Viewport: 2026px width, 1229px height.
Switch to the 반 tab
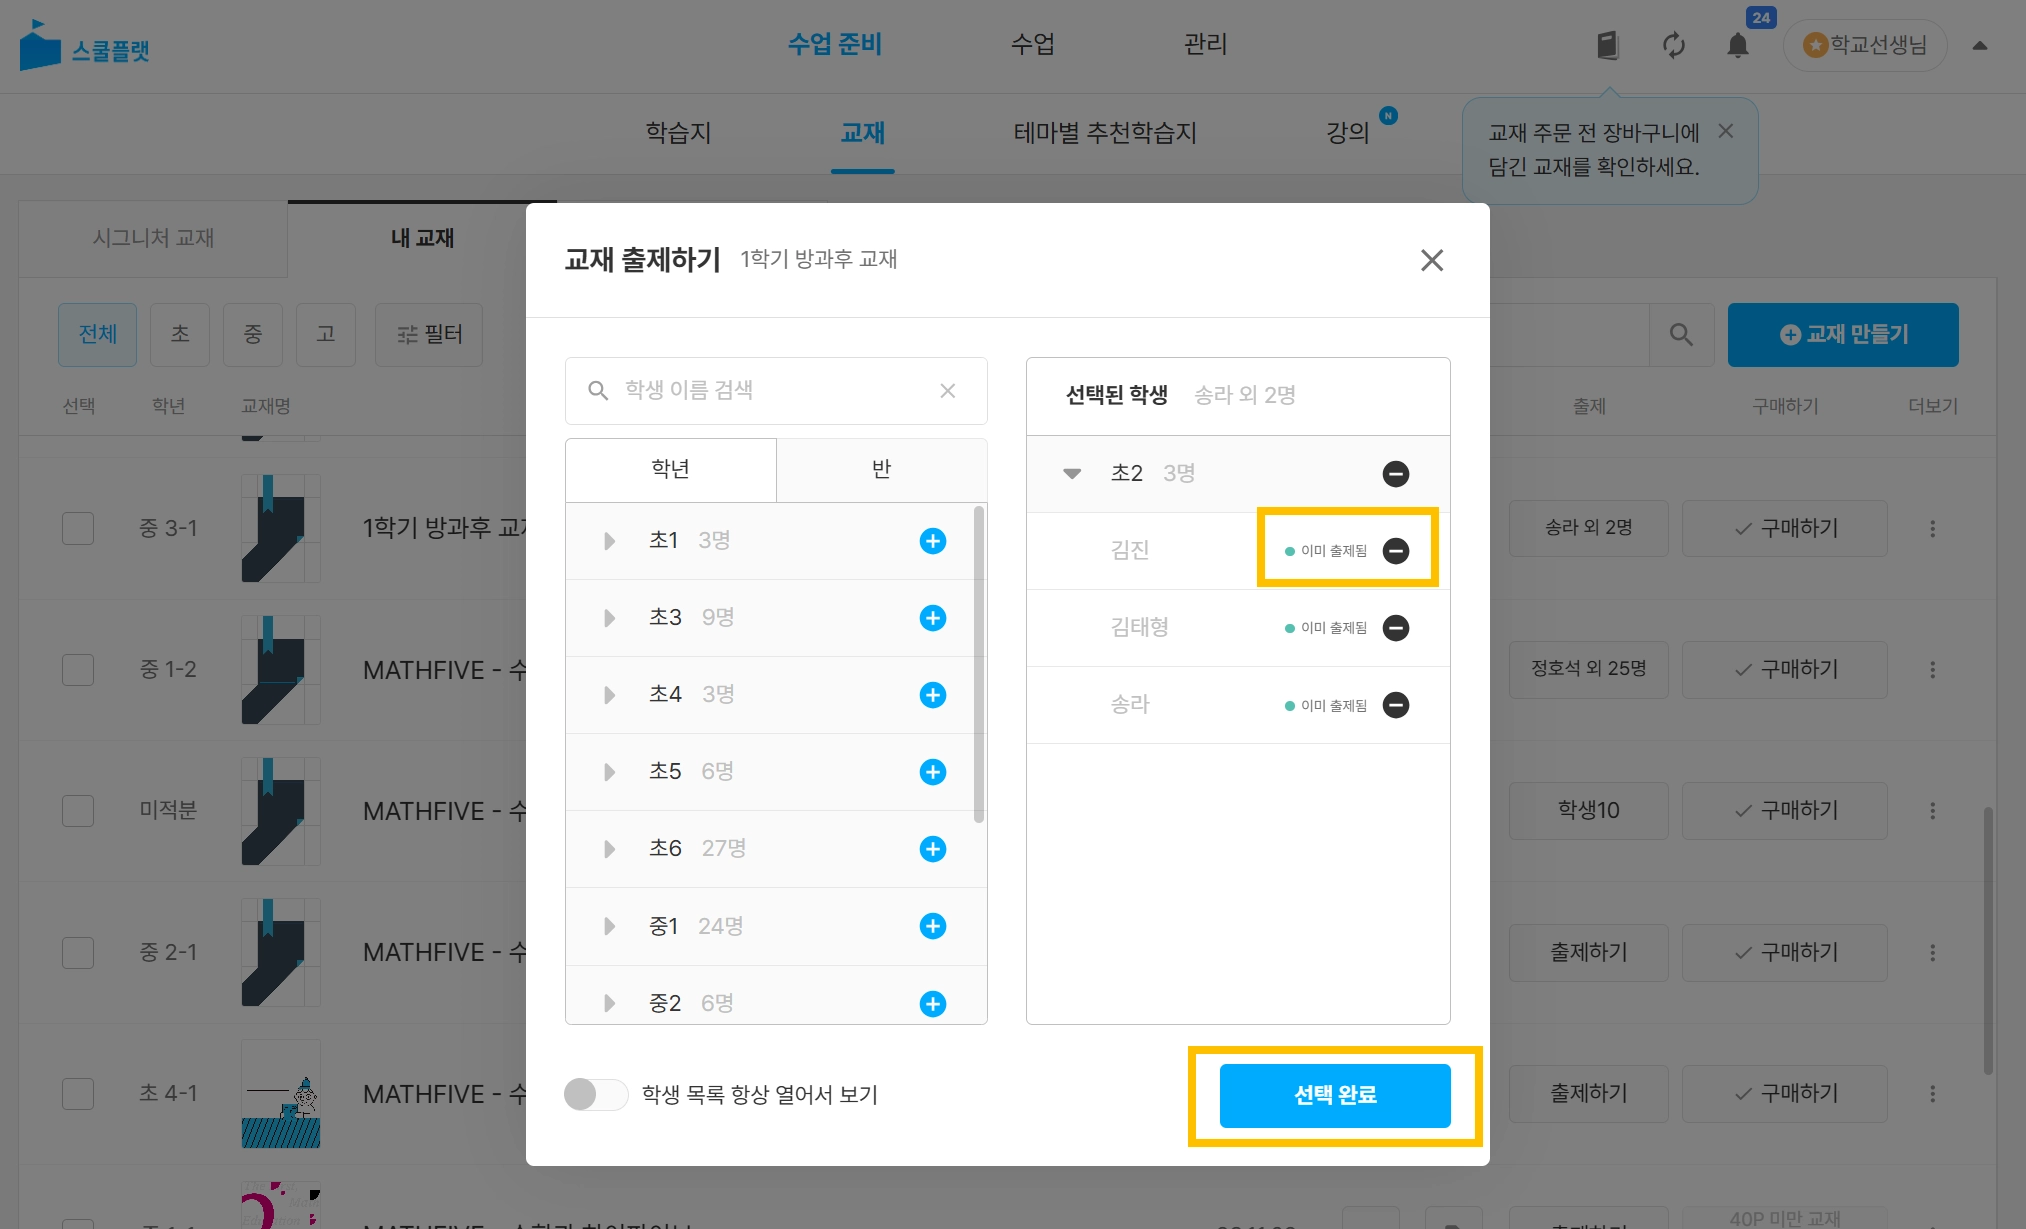881,469
